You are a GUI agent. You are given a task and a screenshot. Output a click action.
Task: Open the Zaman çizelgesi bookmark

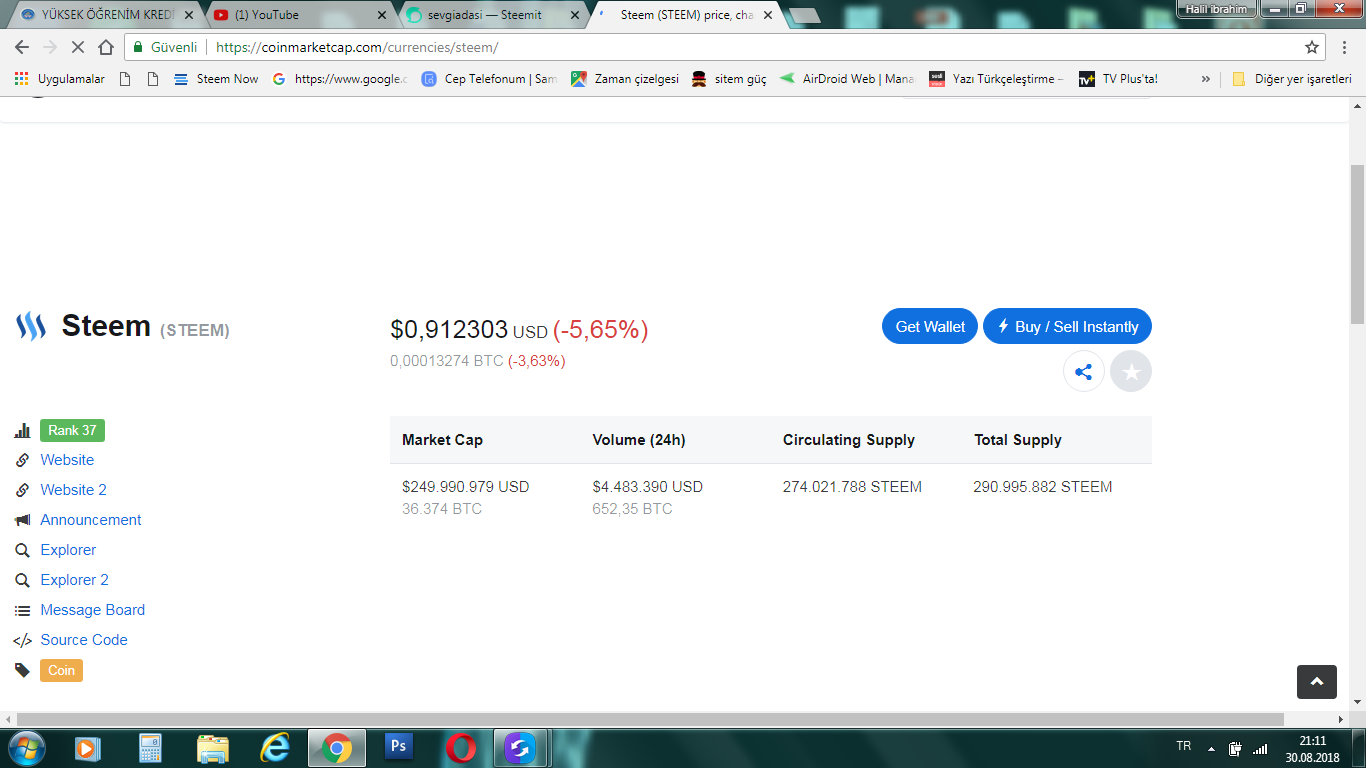[x=625, y=79]
